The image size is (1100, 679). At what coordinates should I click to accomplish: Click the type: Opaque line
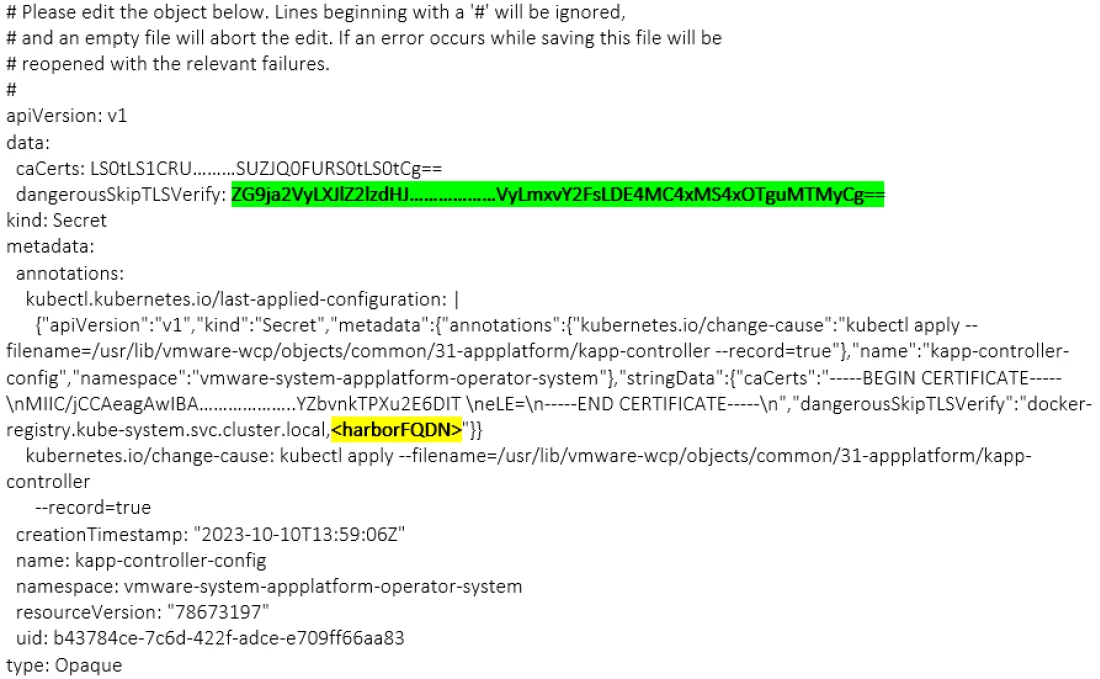pyautogui.click(x=64, y=665)
